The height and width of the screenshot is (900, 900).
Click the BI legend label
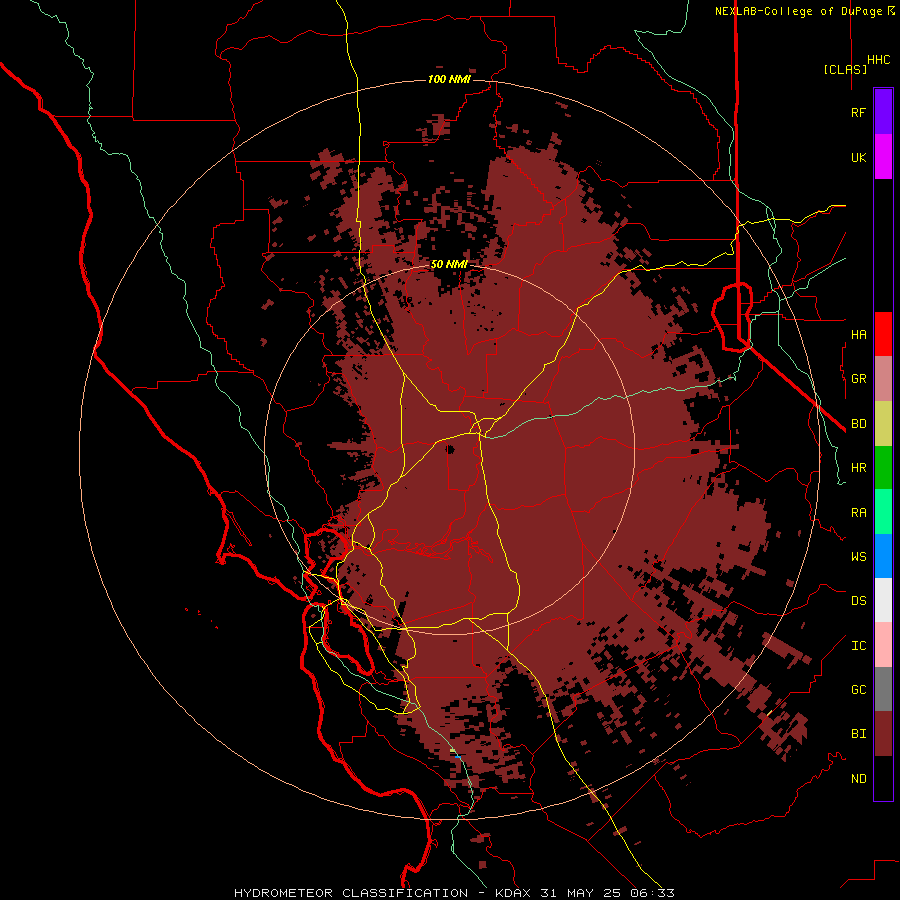pyautogui.click(x=858, y=734)
